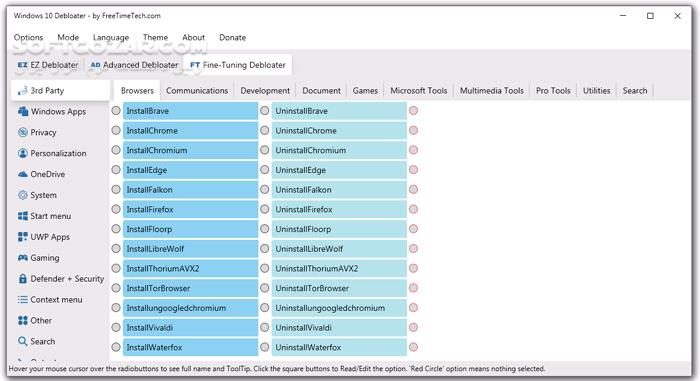Switch to the Games tab
700x381 pixels.
point(365,91)
